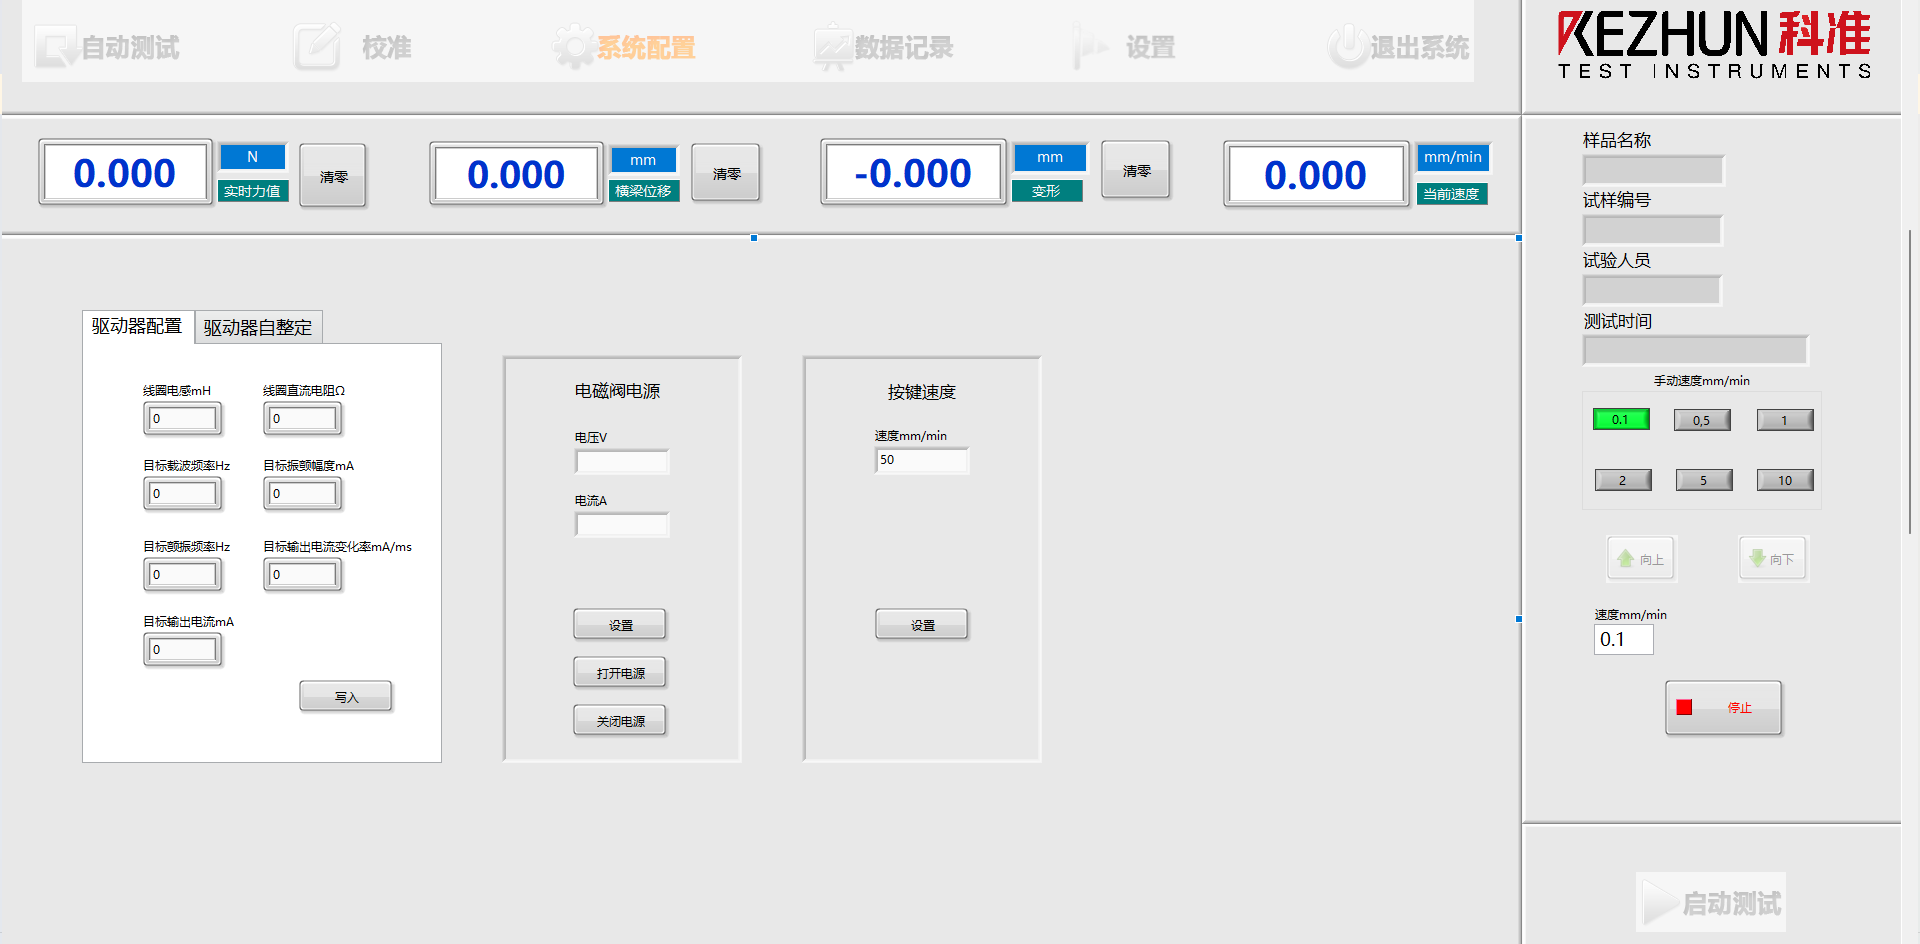Click the 线圈直流电阻Ω input field
The width and height of the screenshot is (1920, 944).
tap(303, 418)
